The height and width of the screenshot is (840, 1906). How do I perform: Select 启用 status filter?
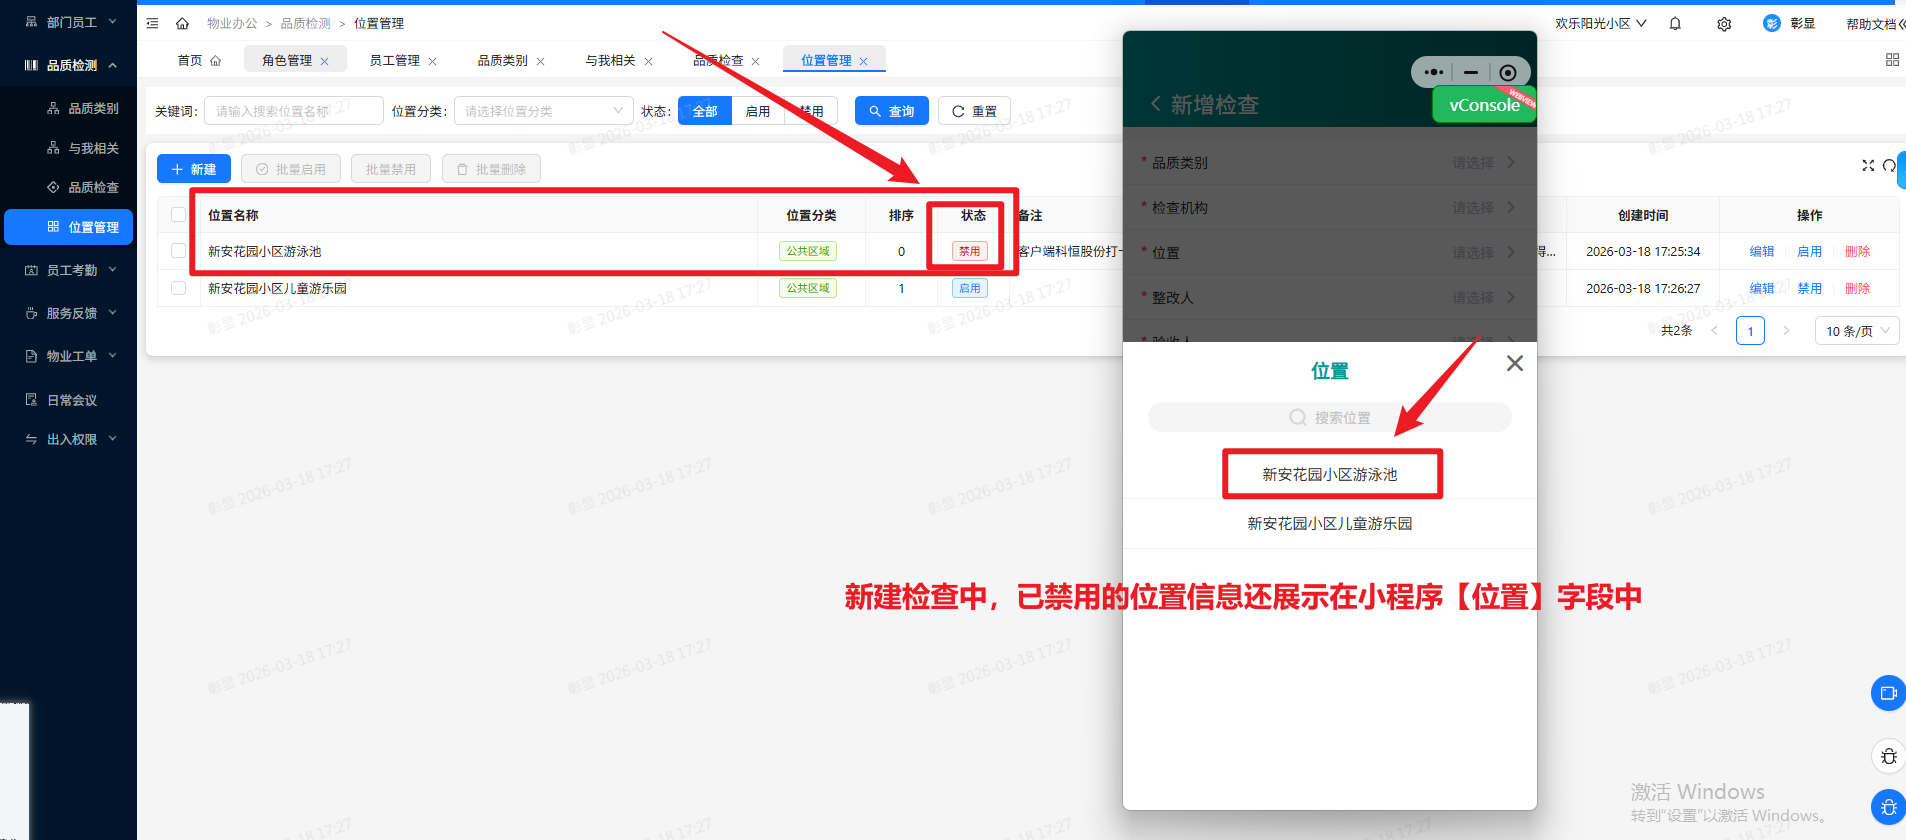[x=758, y=111]
